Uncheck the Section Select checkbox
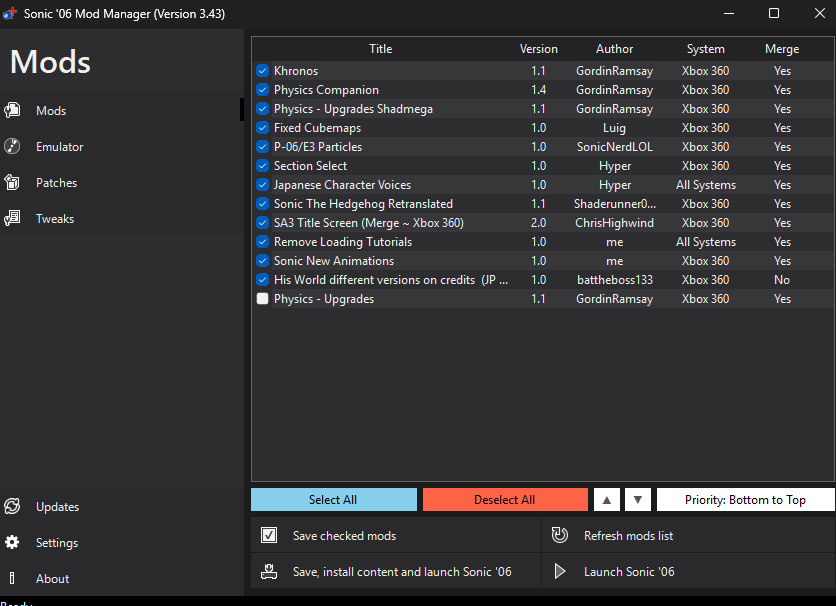 click(x=262, y=166)
